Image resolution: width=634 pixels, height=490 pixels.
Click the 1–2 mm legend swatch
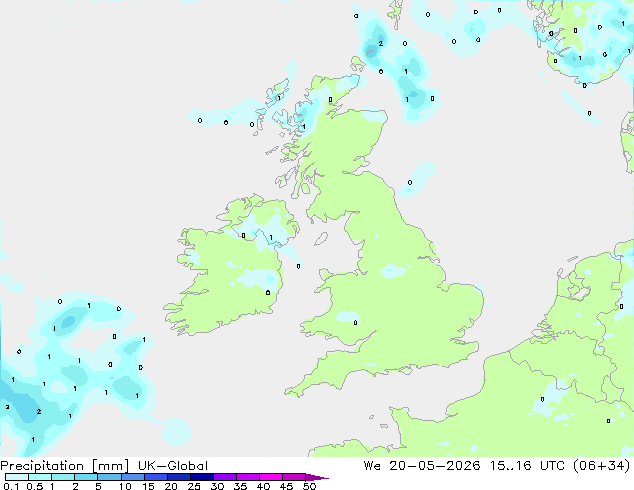tap(63, 477)
